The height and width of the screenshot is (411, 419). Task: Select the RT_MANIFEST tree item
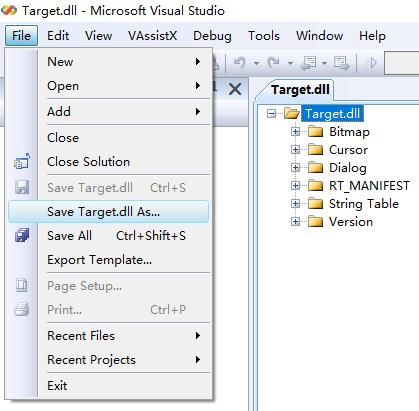click(x=369, y=186)
